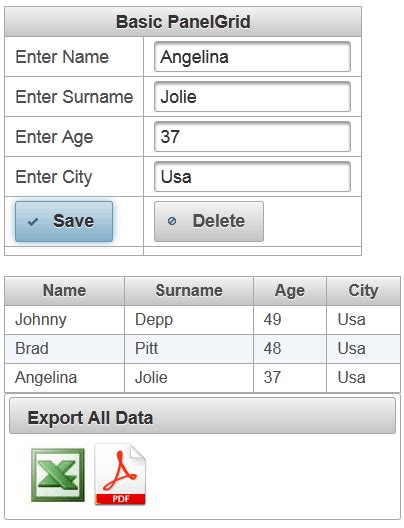This screenshot has width=404, height=528.
Task: Sort table by Surname column header
Action: click(189, 291)
